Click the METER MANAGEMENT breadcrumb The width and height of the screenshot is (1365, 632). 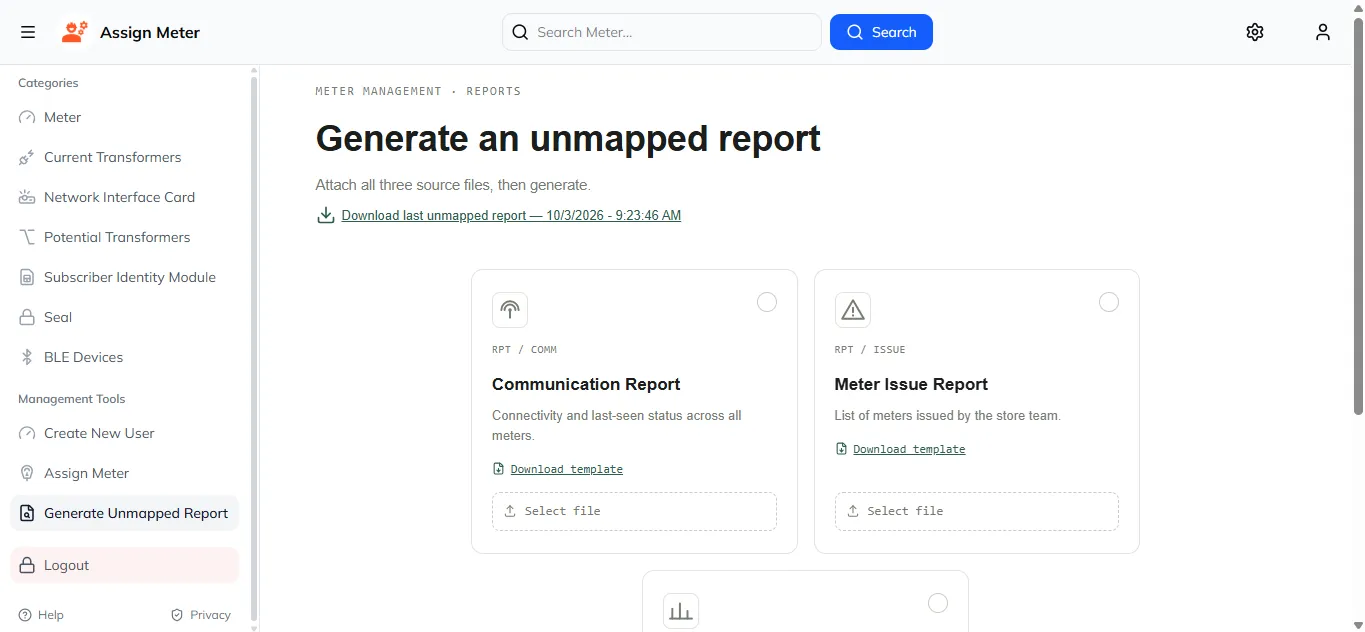[378, 91]
